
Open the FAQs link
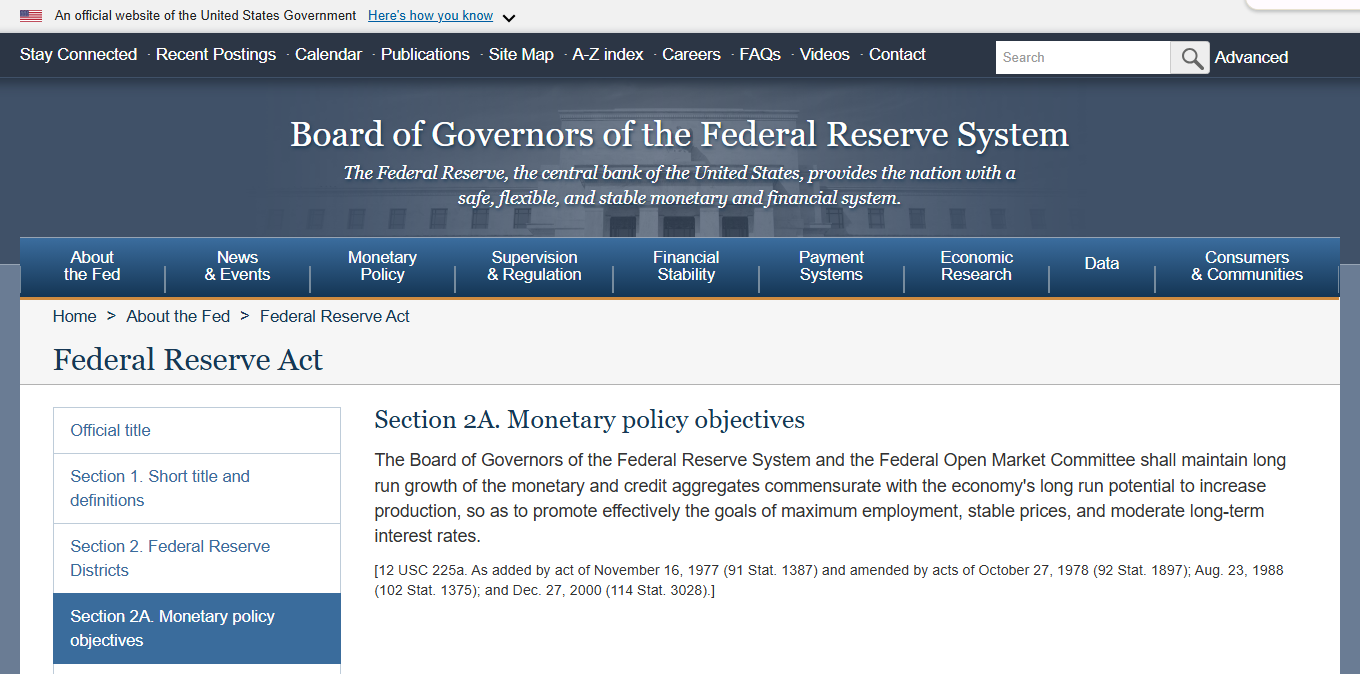point(760,54)
